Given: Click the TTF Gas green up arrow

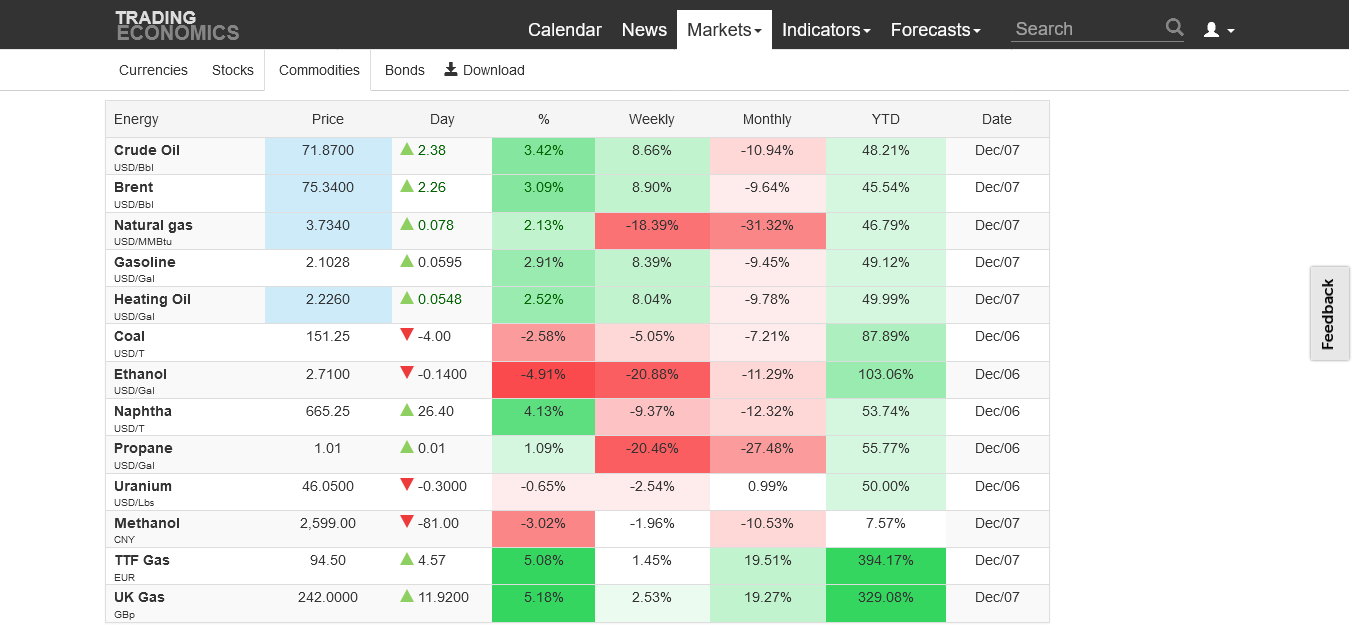Looking at the screenshot, I should coord(407,559).
